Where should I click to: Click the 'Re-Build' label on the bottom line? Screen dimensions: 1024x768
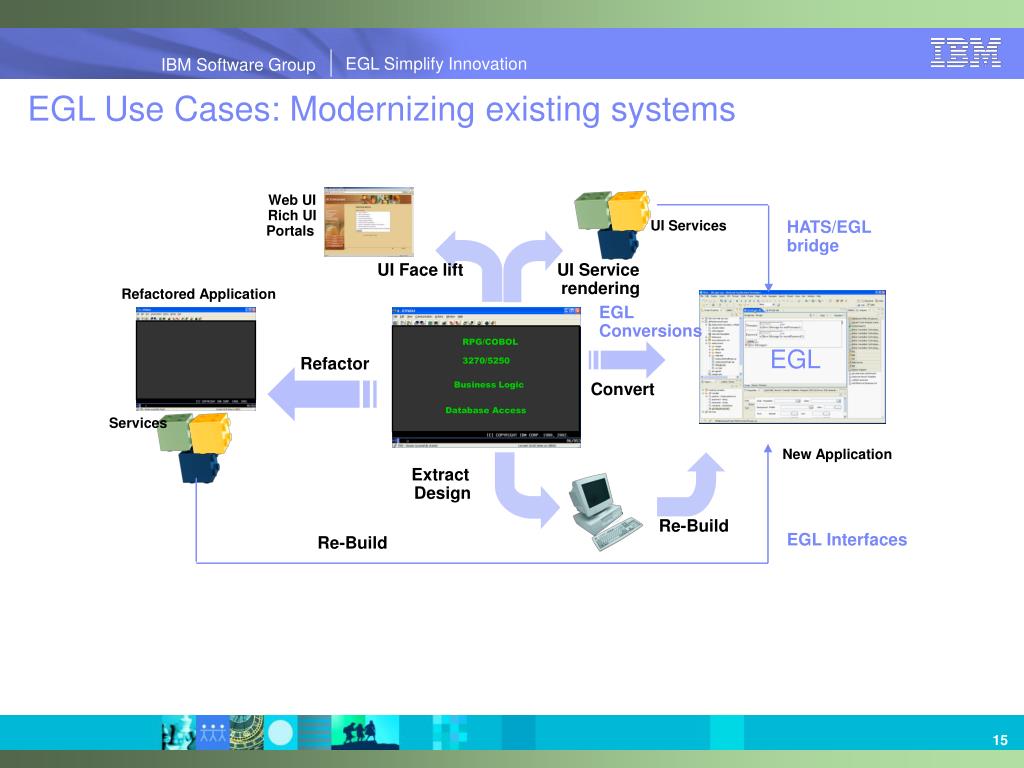click(353, 543)
